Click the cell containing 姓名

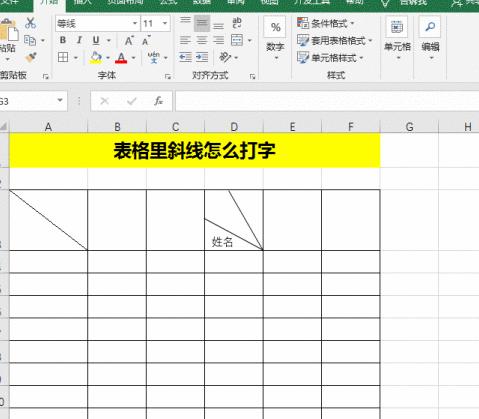234,220
